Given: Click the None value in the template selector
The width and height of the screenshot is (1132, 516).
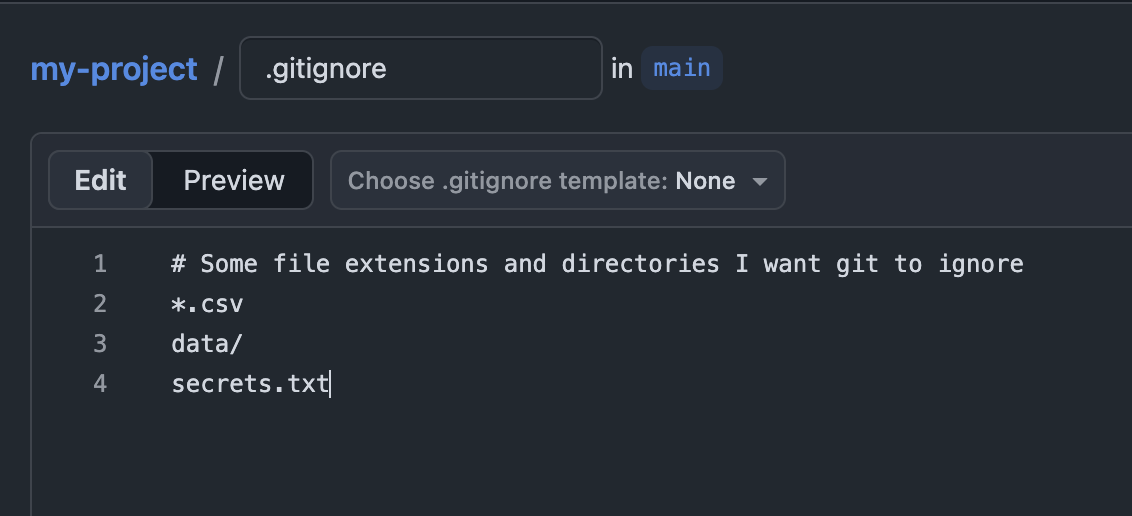Looking at the screenshot, I should pos(705,180).
